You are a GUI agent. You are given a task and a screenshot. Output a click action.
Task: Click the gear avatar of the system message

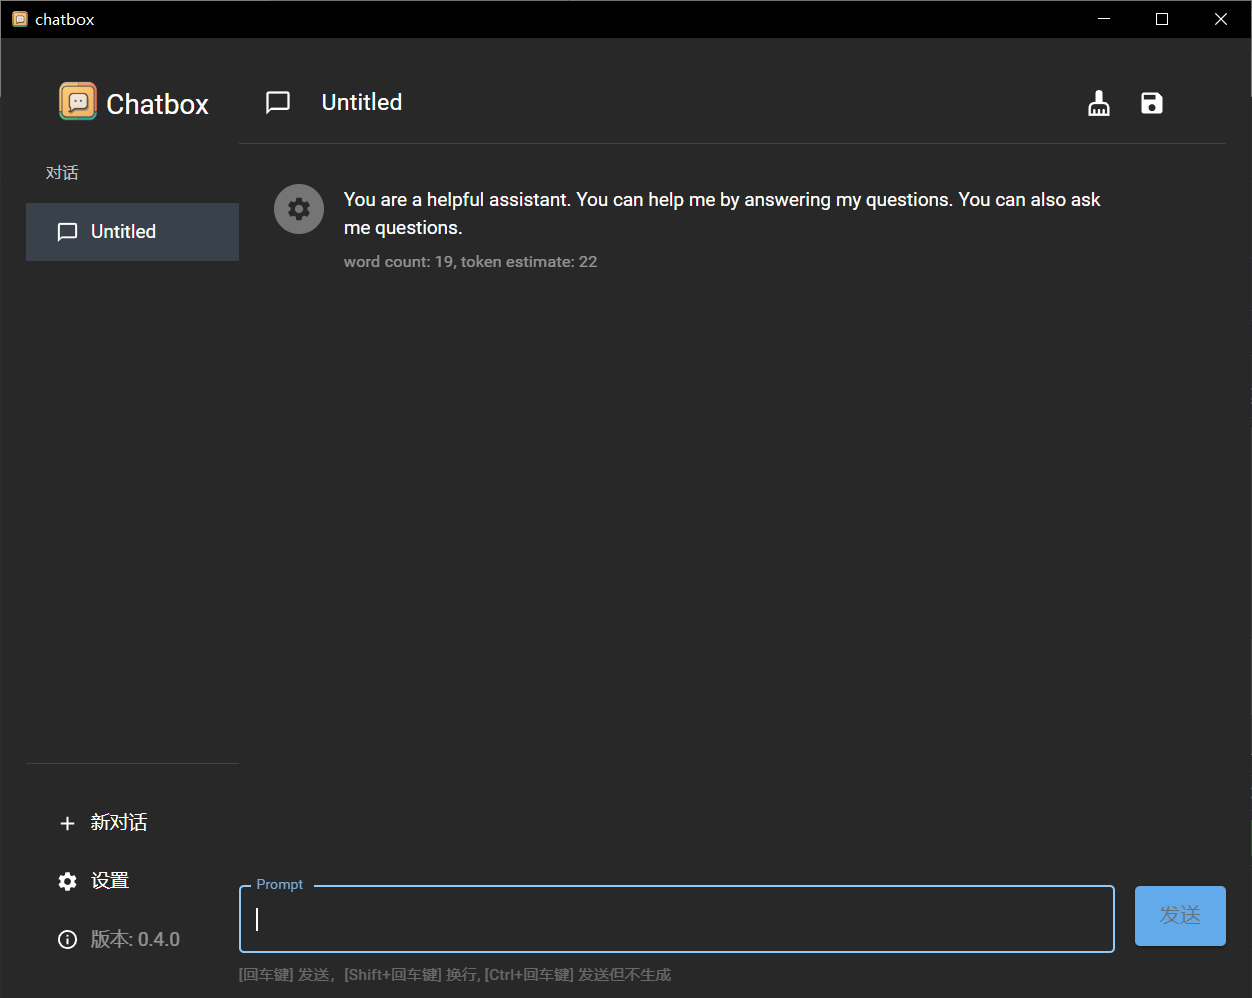299,209
